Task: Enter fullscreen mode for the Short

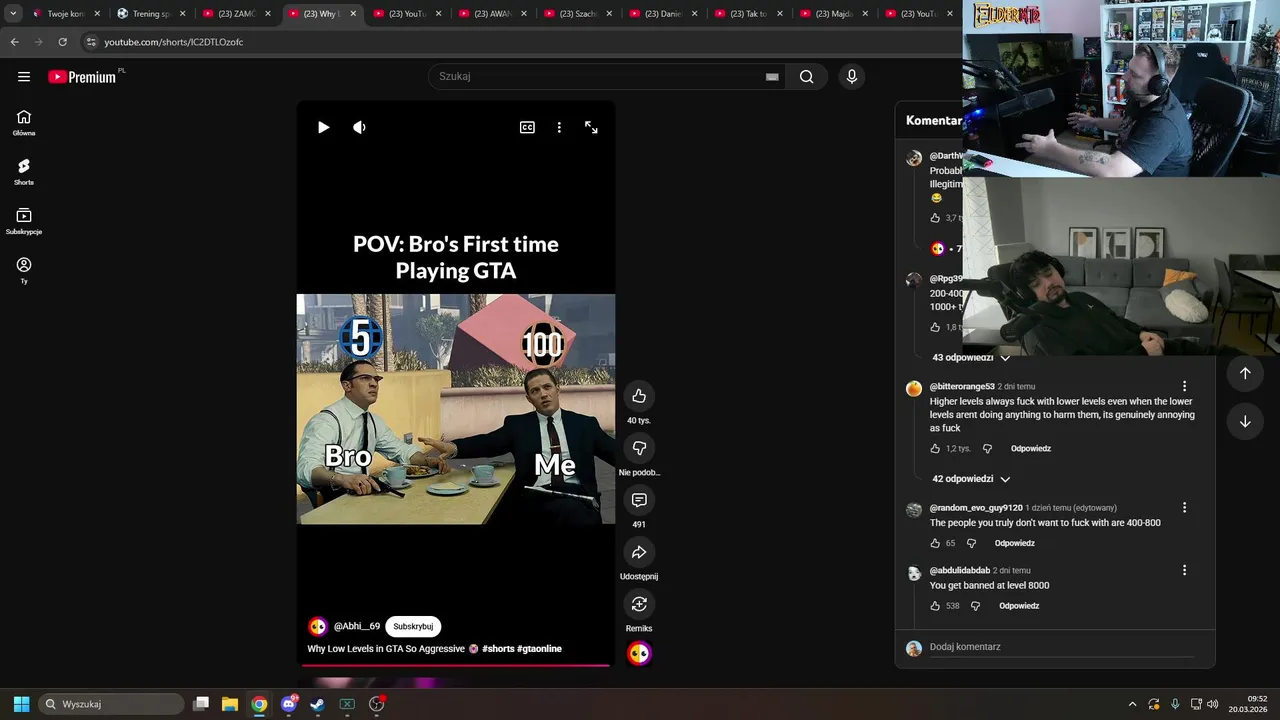Action: point(591,127)
